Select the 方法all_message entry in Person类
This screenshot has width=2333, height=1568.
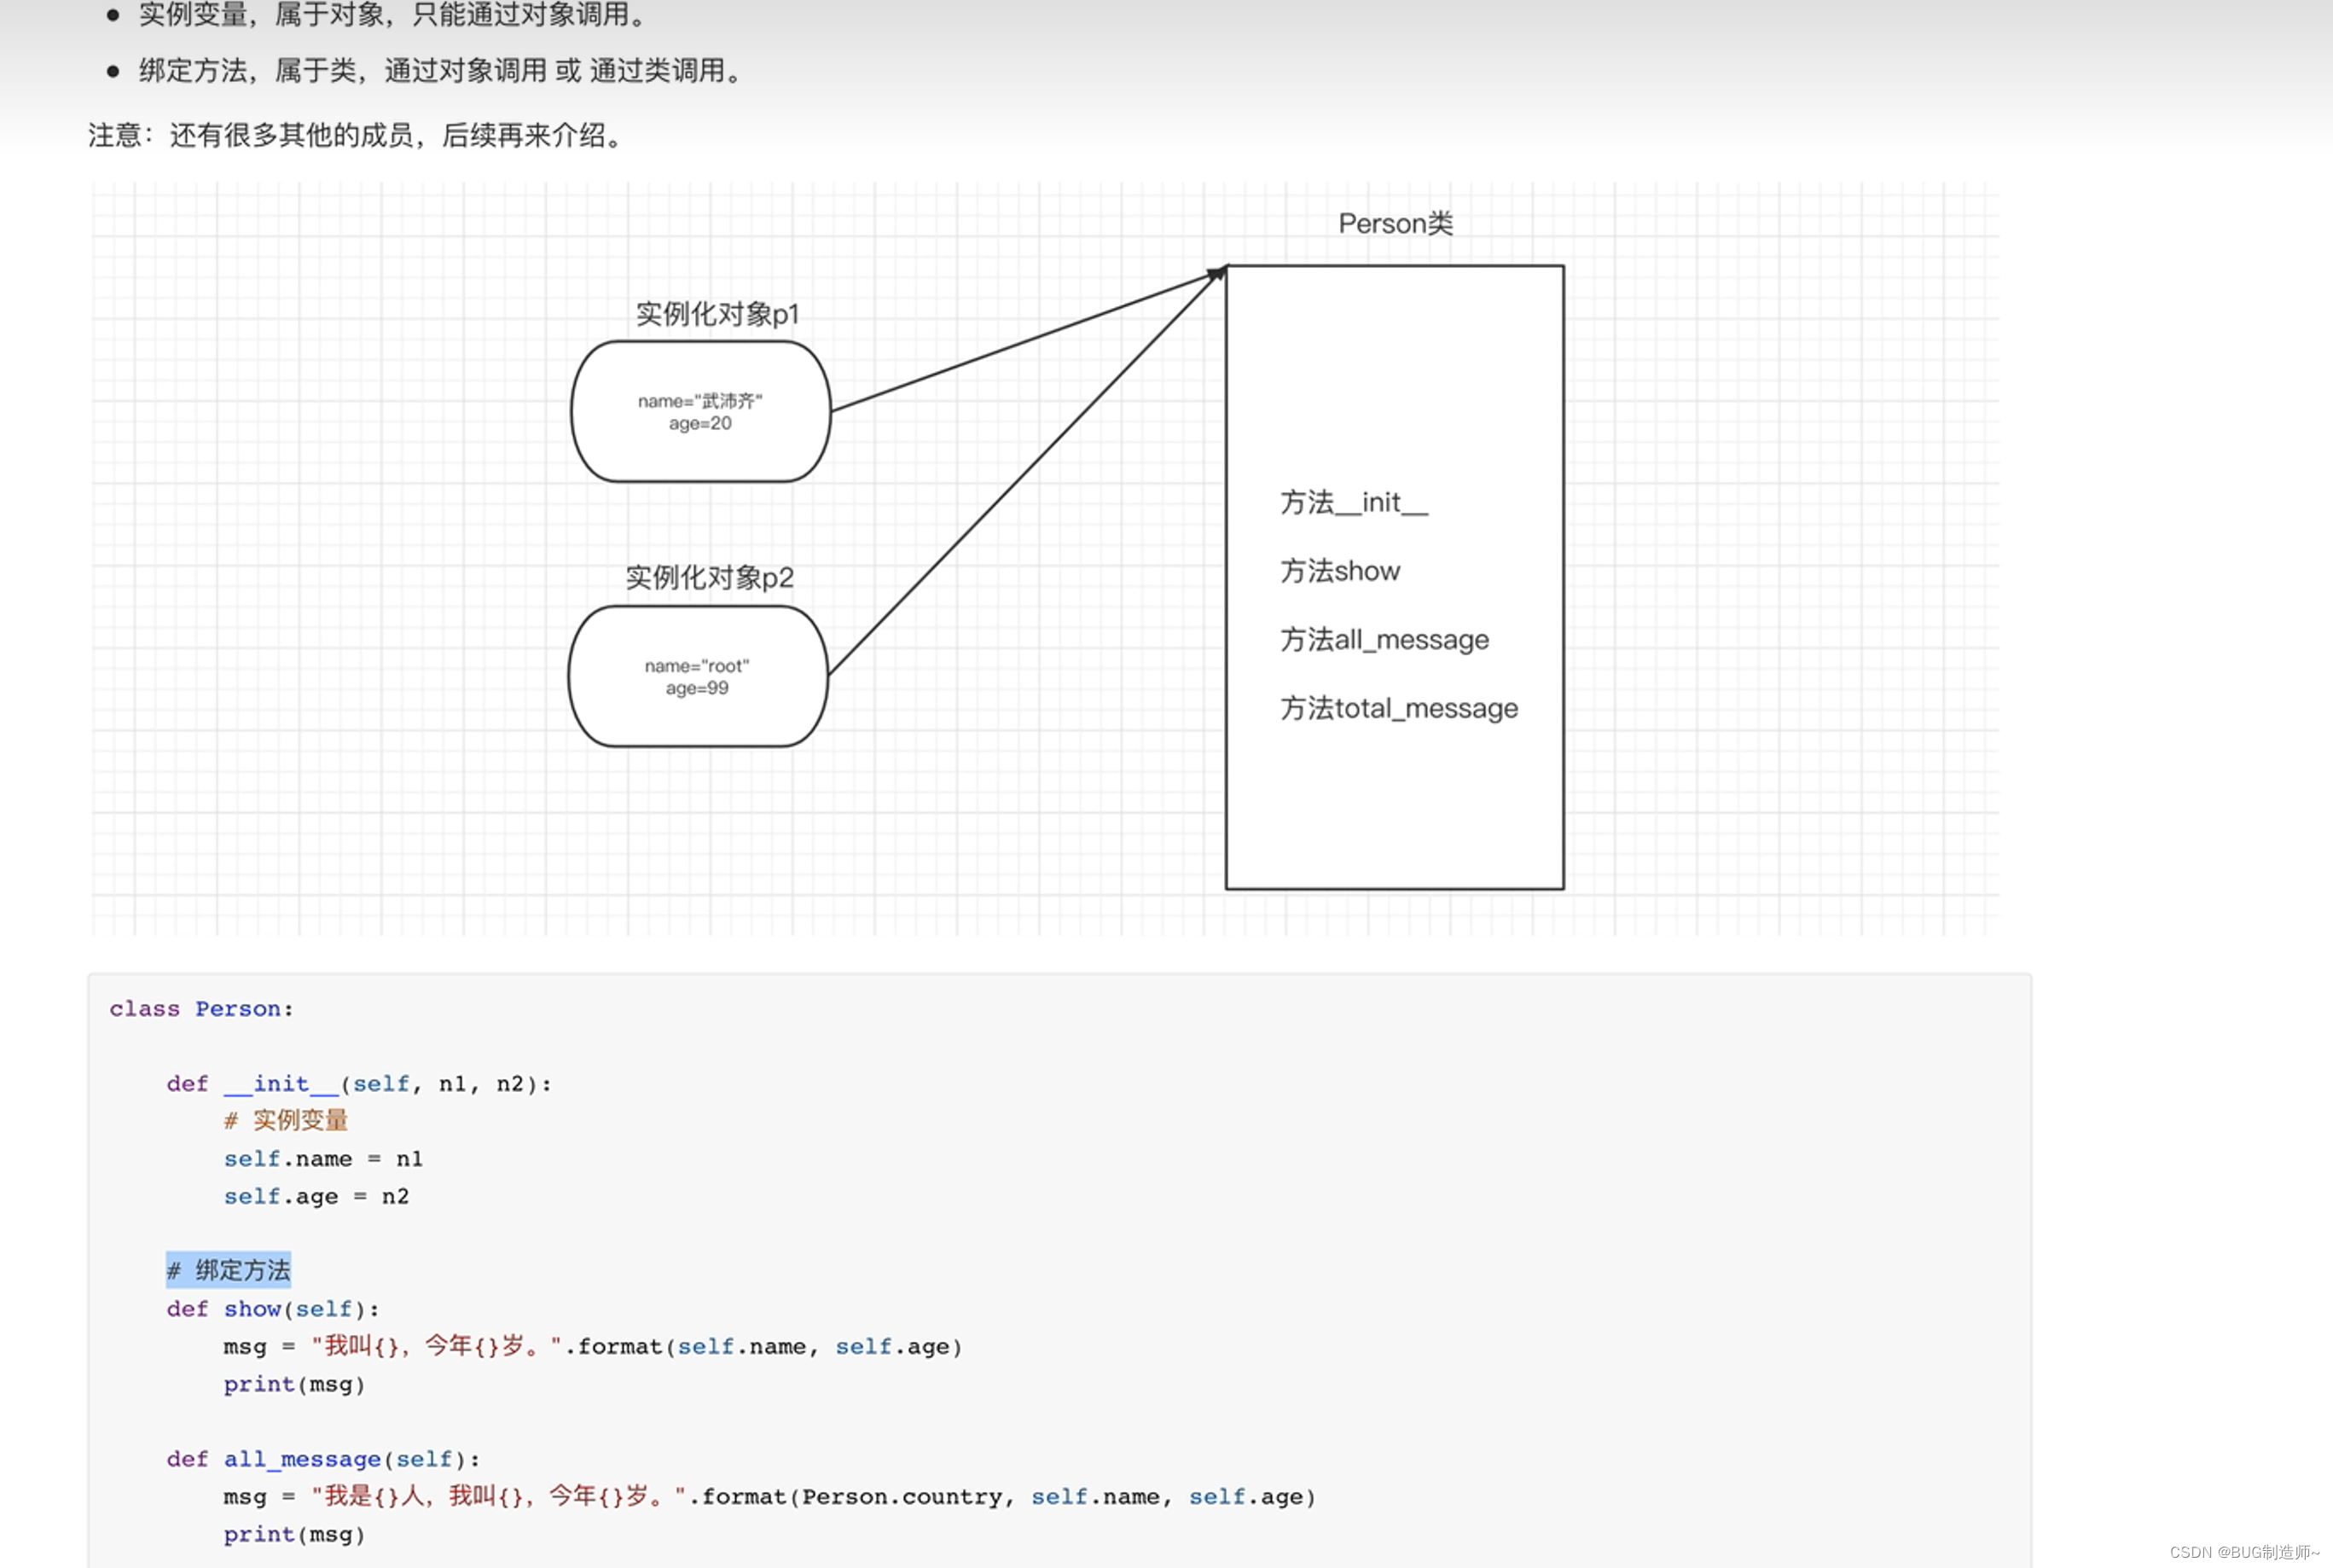click(1385, 640)
